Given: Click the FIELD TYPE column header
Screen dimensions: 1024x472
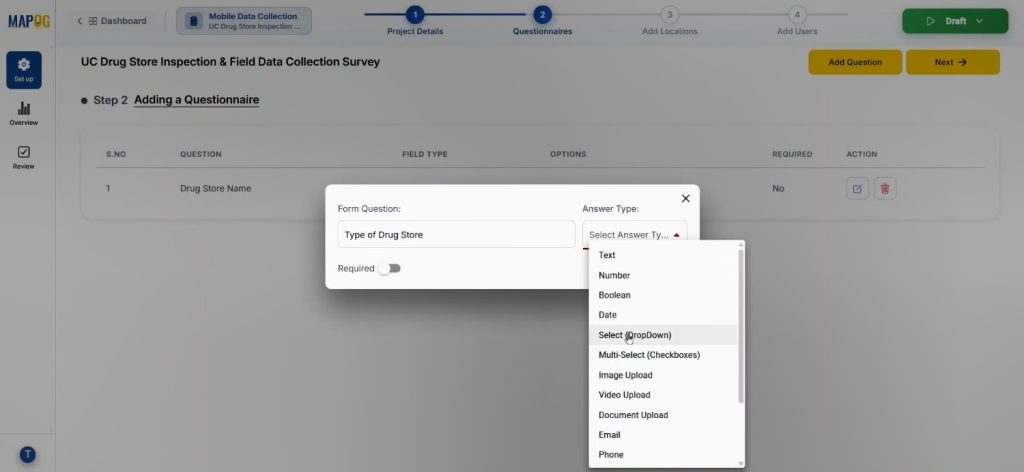Looking at the screenshot, I should point(424,155).
